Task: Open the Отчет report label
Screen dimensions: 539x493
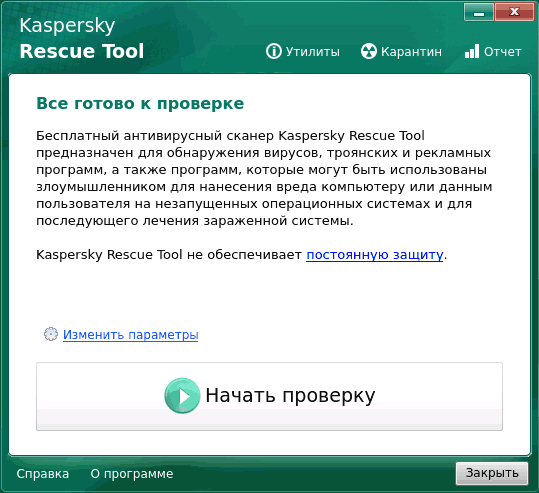Action: point(503,52)
